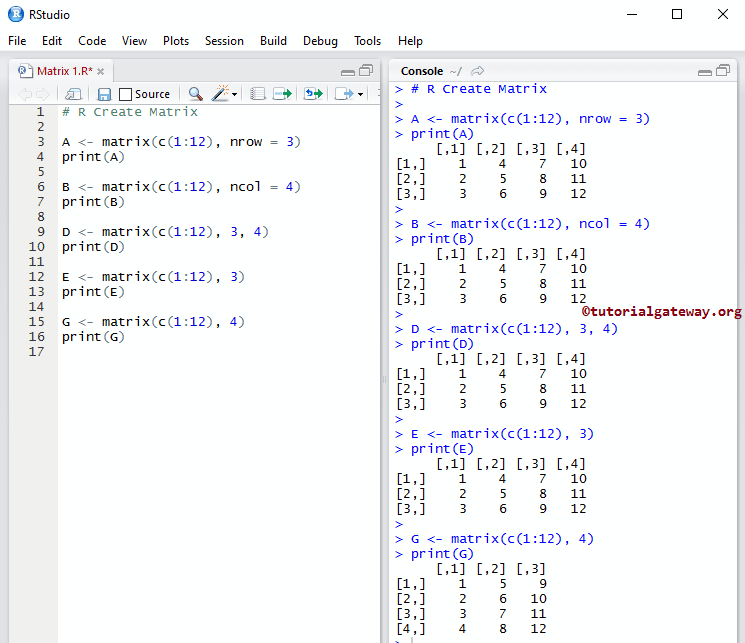This screenshot has height=643, width=745.
Task: Click editor line E <- matrix(c(1:12), 3)
Action: tap(153, 277)
